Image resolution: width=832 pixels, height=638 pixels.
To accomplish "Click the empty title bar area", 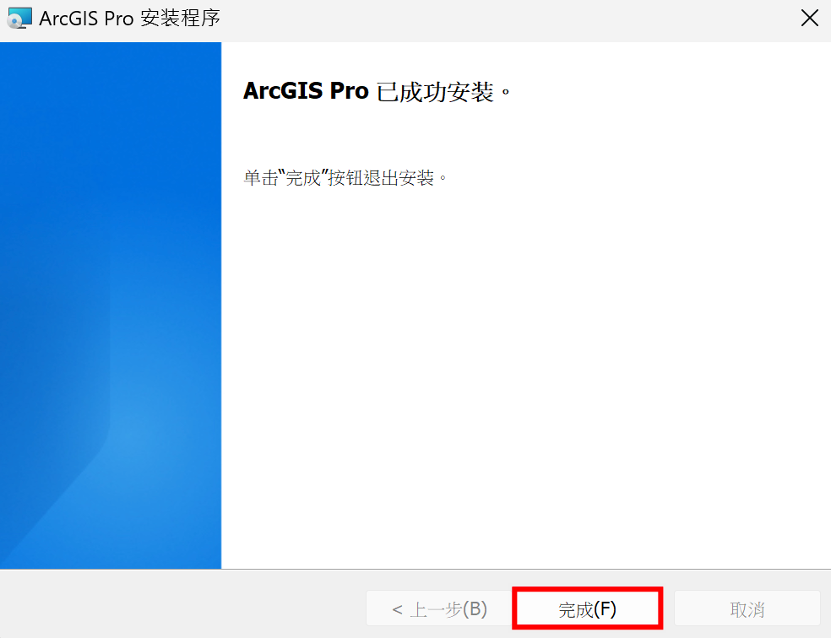I will pos(504,19).
